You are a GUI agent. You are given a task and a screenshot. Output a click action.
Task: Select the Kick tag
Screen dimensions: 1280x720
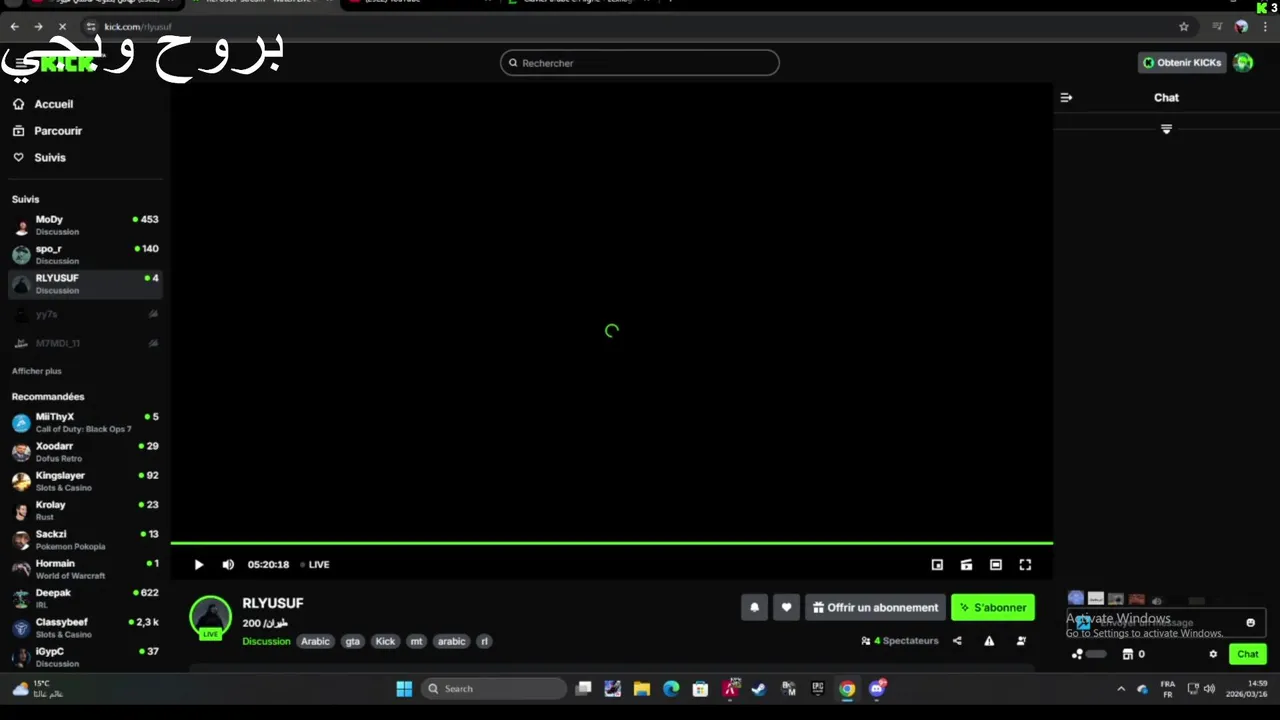[385, 642]
